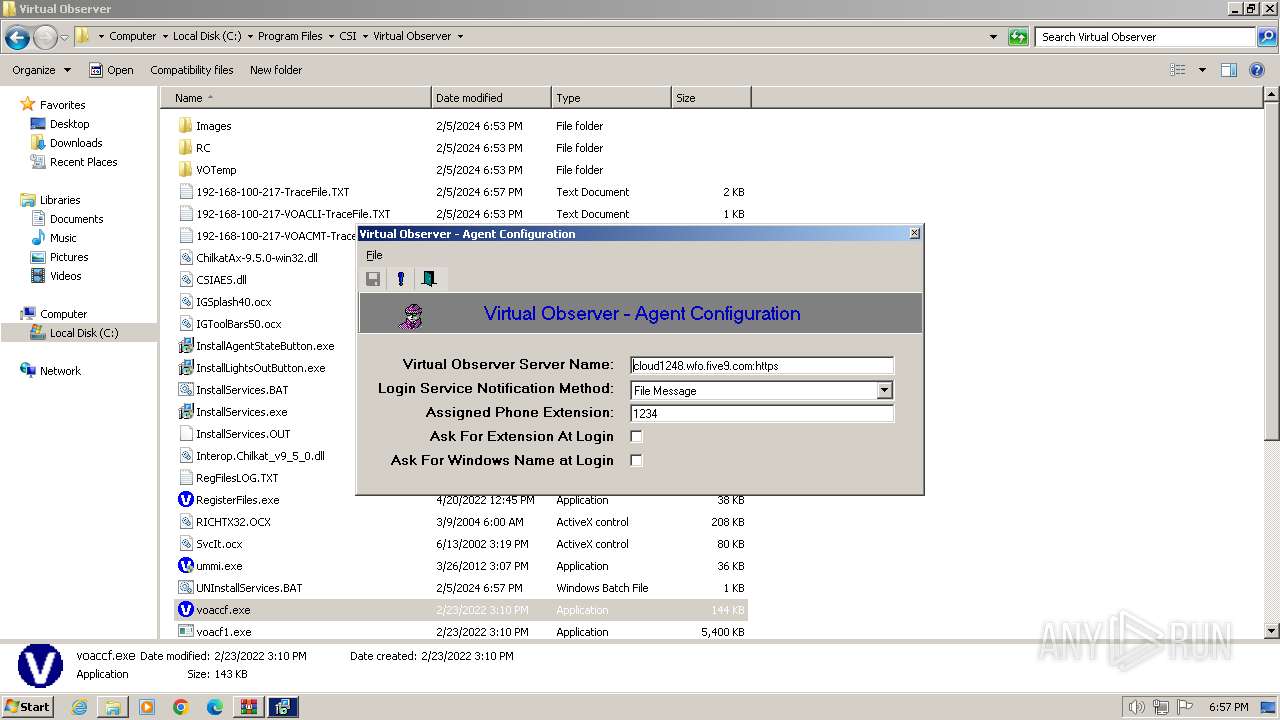
Task: Sort by the Size column header
Action: point(711,98)
